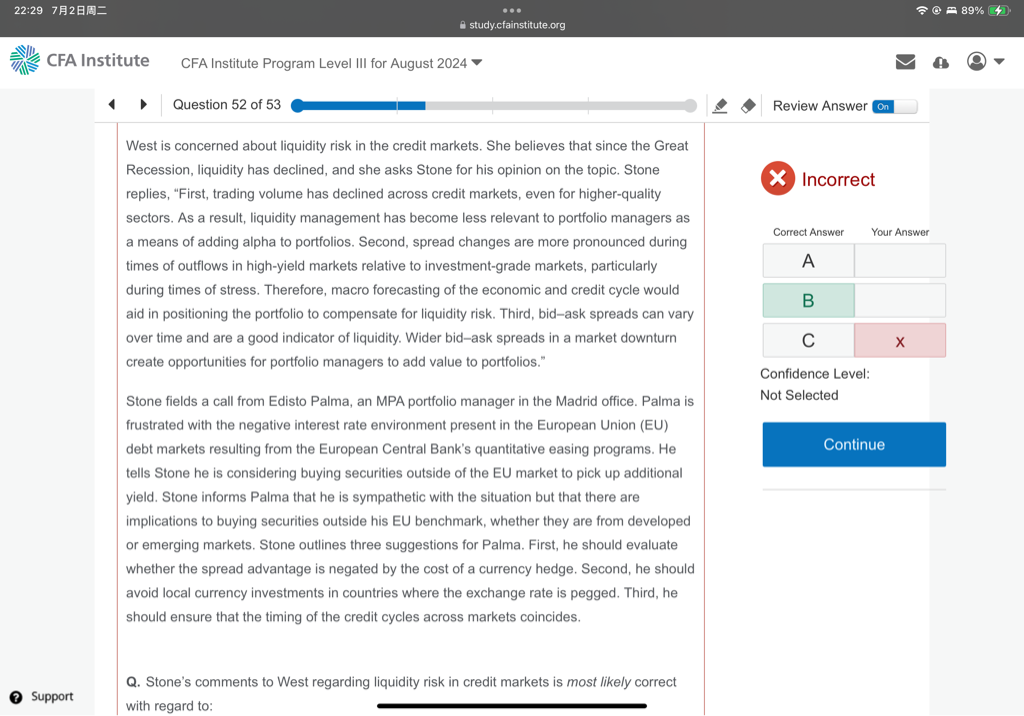The image size is (1024, 716).
Task: Click the red Incorrect X icon
Action: tap(778, 178)
